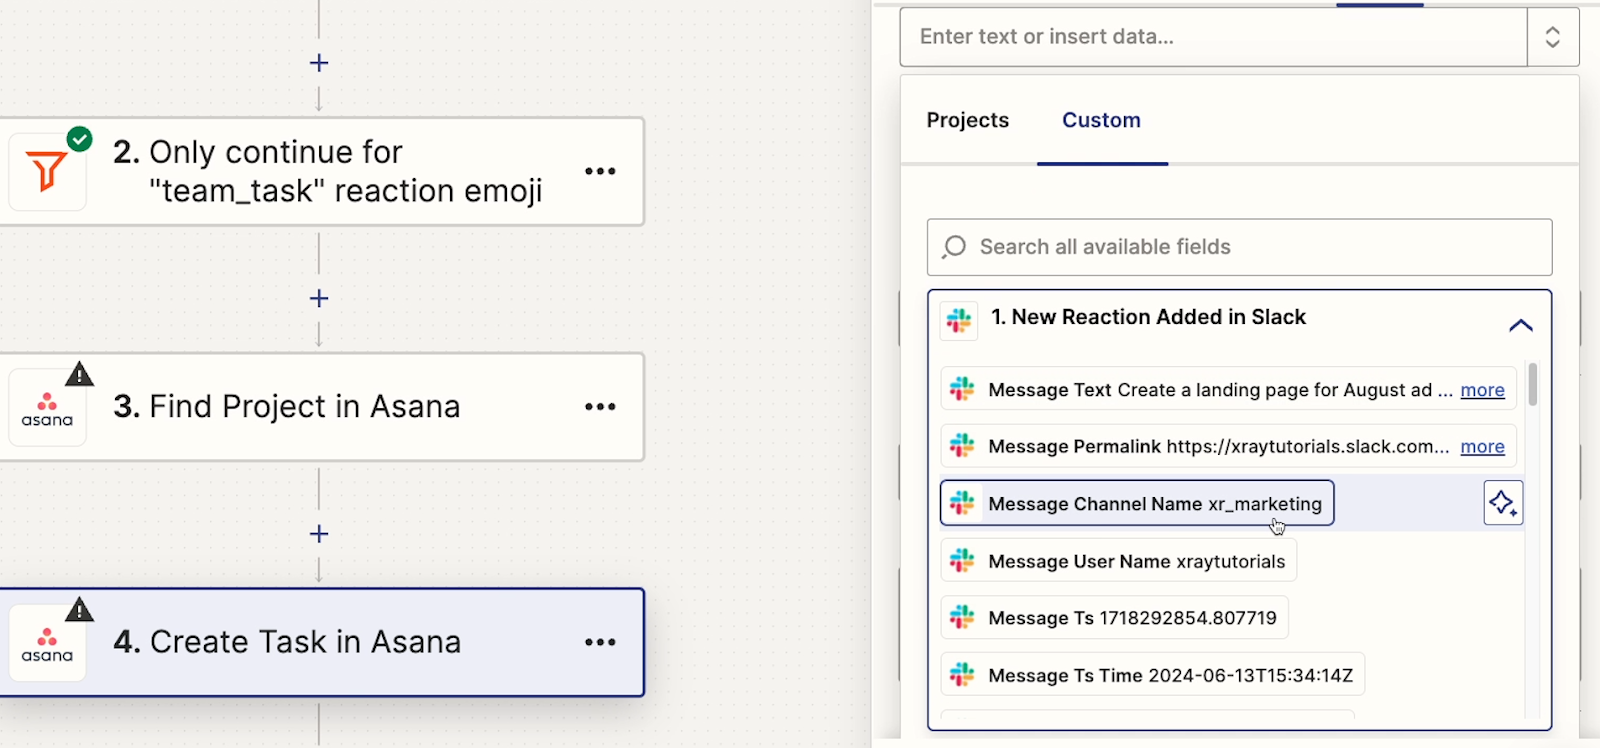The image size is (1600, 748).
Task: Open three-dot menu for Find Project step
Action: coord(600,407)
